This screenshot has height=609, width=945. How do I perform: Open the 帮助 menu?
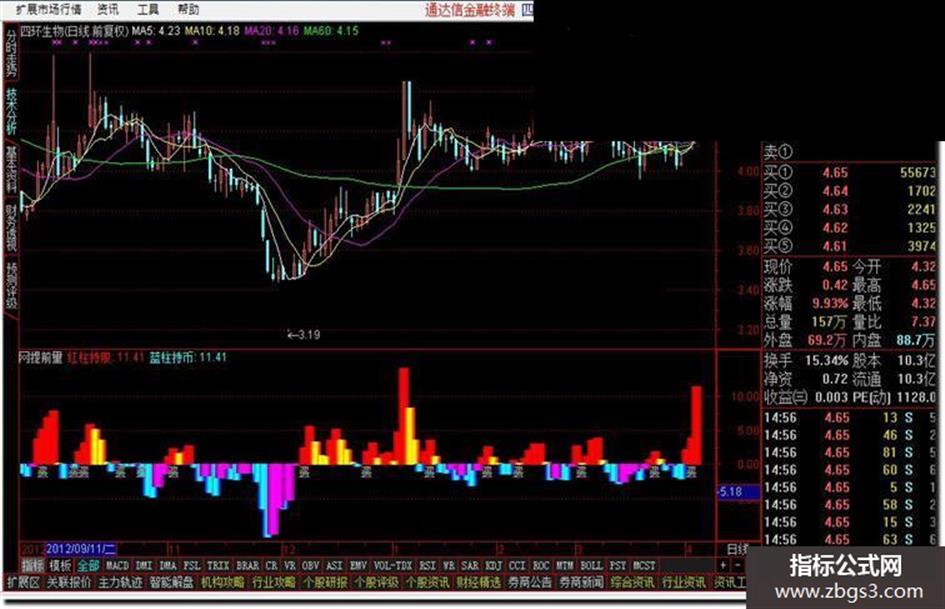188,9
